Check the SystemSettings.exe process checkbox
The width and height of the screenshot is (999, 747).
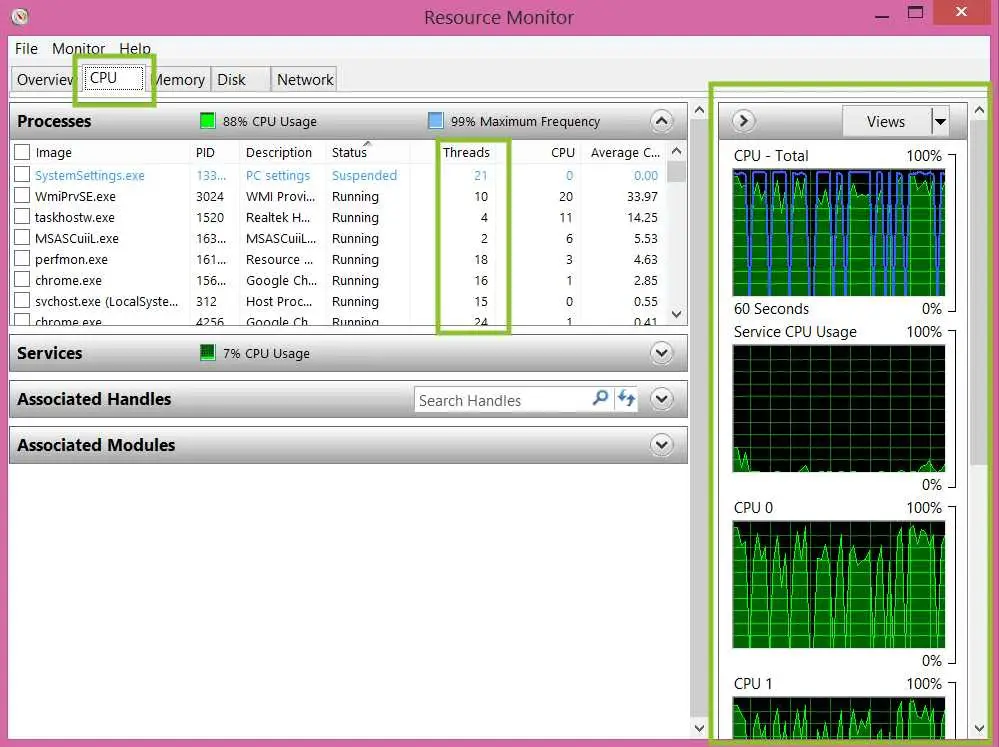tap(22, 174)
